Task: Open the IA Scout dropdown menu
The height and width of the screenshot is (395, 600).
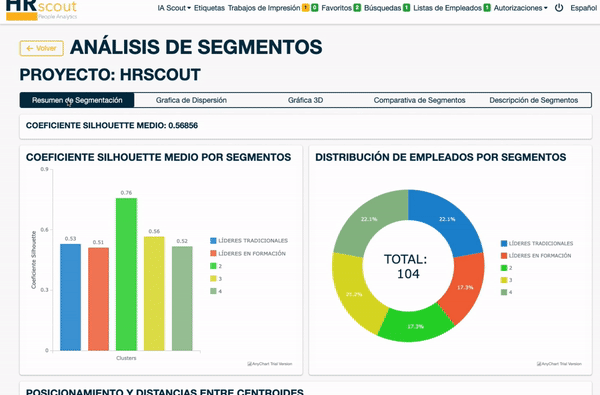Action: 174,8
